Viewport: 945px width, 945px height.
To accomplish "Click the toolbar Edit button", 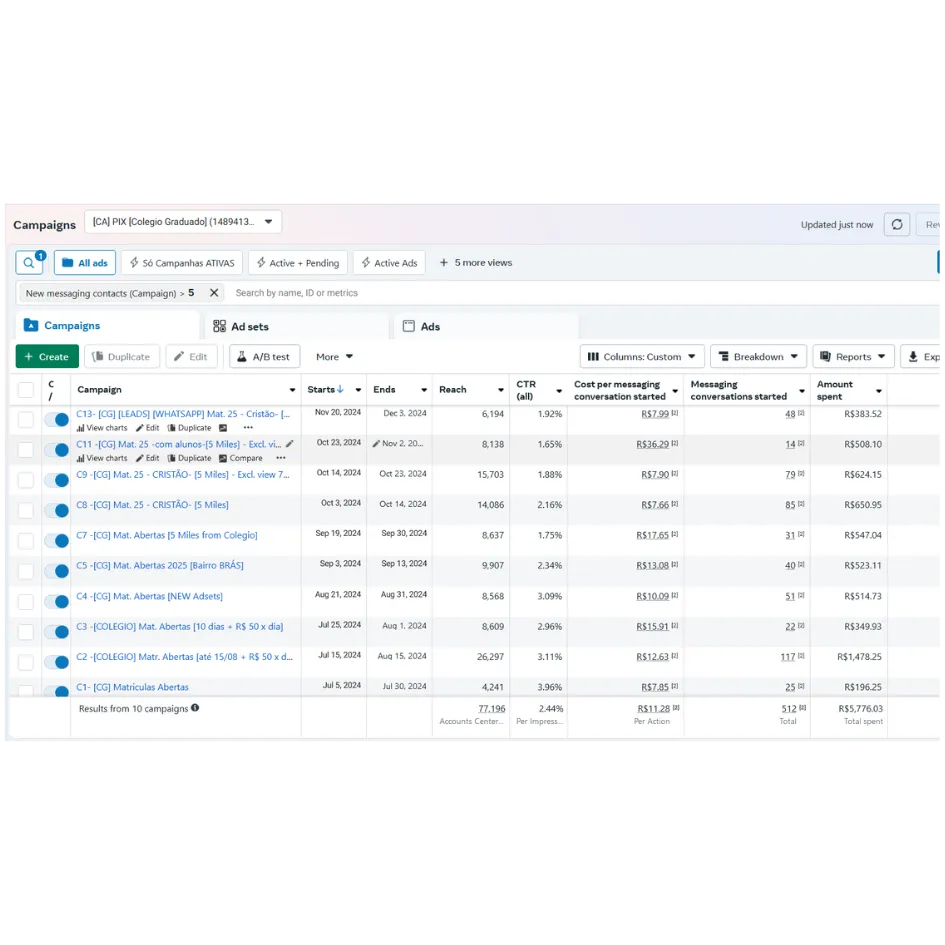I will tap(191, 357).
